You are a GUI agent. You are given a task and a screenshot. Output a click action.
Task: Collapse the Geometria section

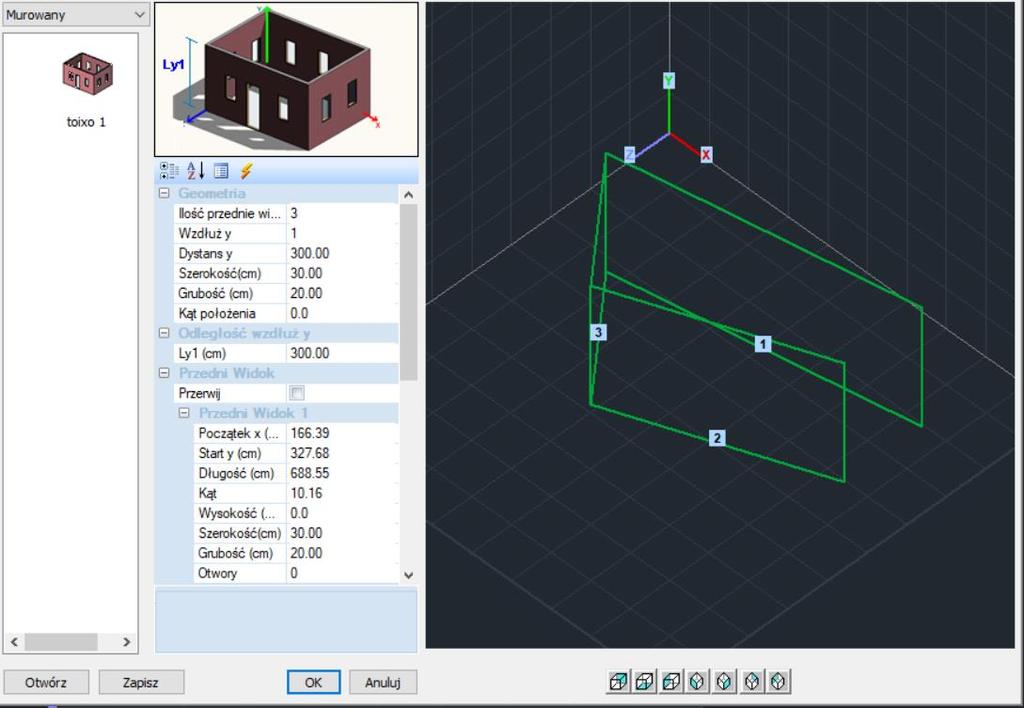click(165, 193)
